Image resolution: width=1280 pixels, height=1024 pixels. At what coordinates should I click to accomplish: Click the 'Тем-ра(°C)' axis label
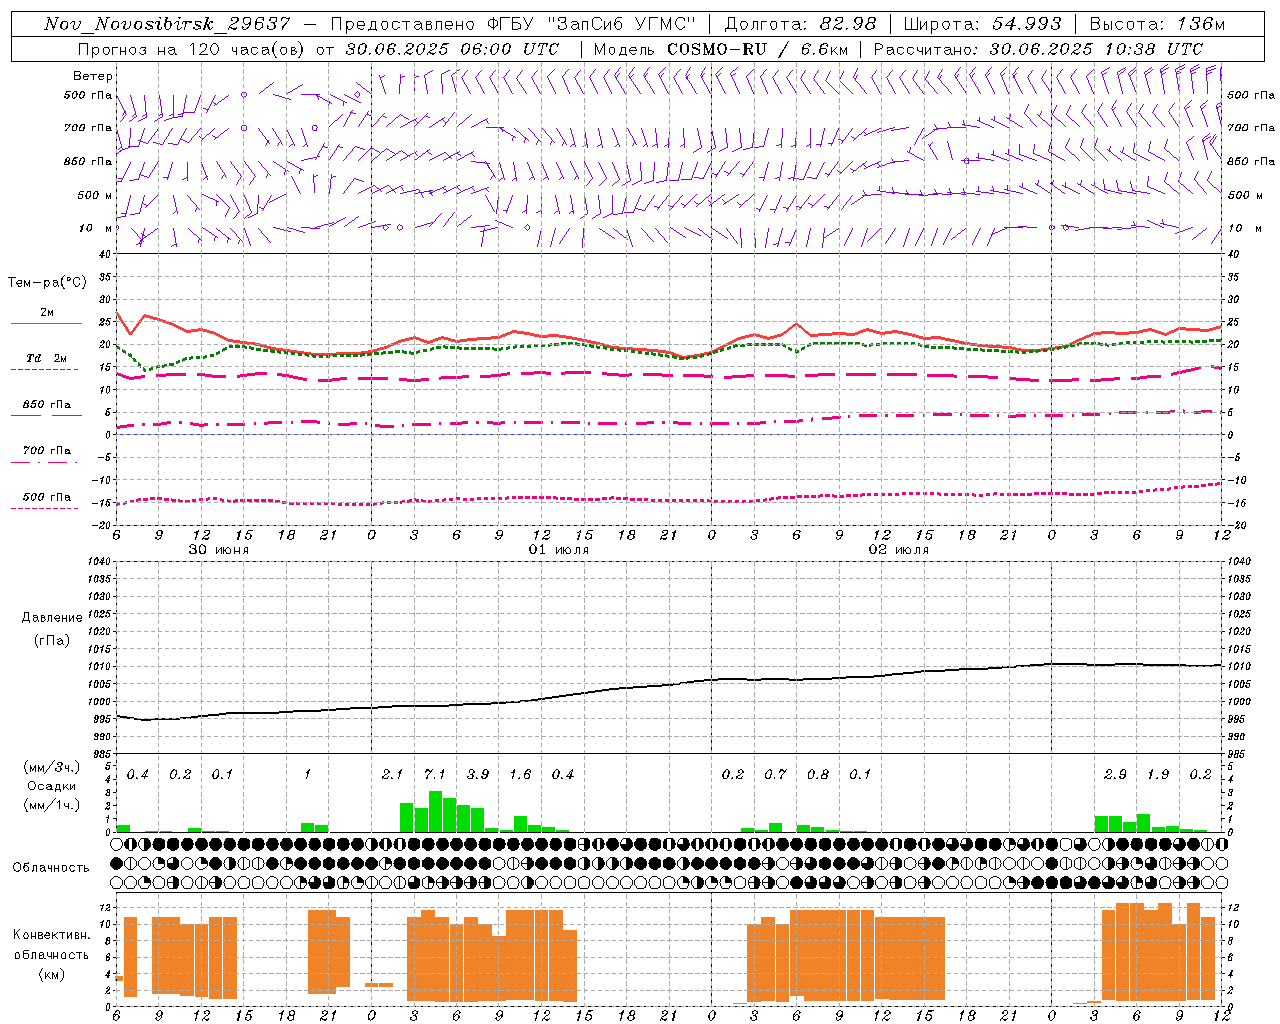click(x=47, y=283)
